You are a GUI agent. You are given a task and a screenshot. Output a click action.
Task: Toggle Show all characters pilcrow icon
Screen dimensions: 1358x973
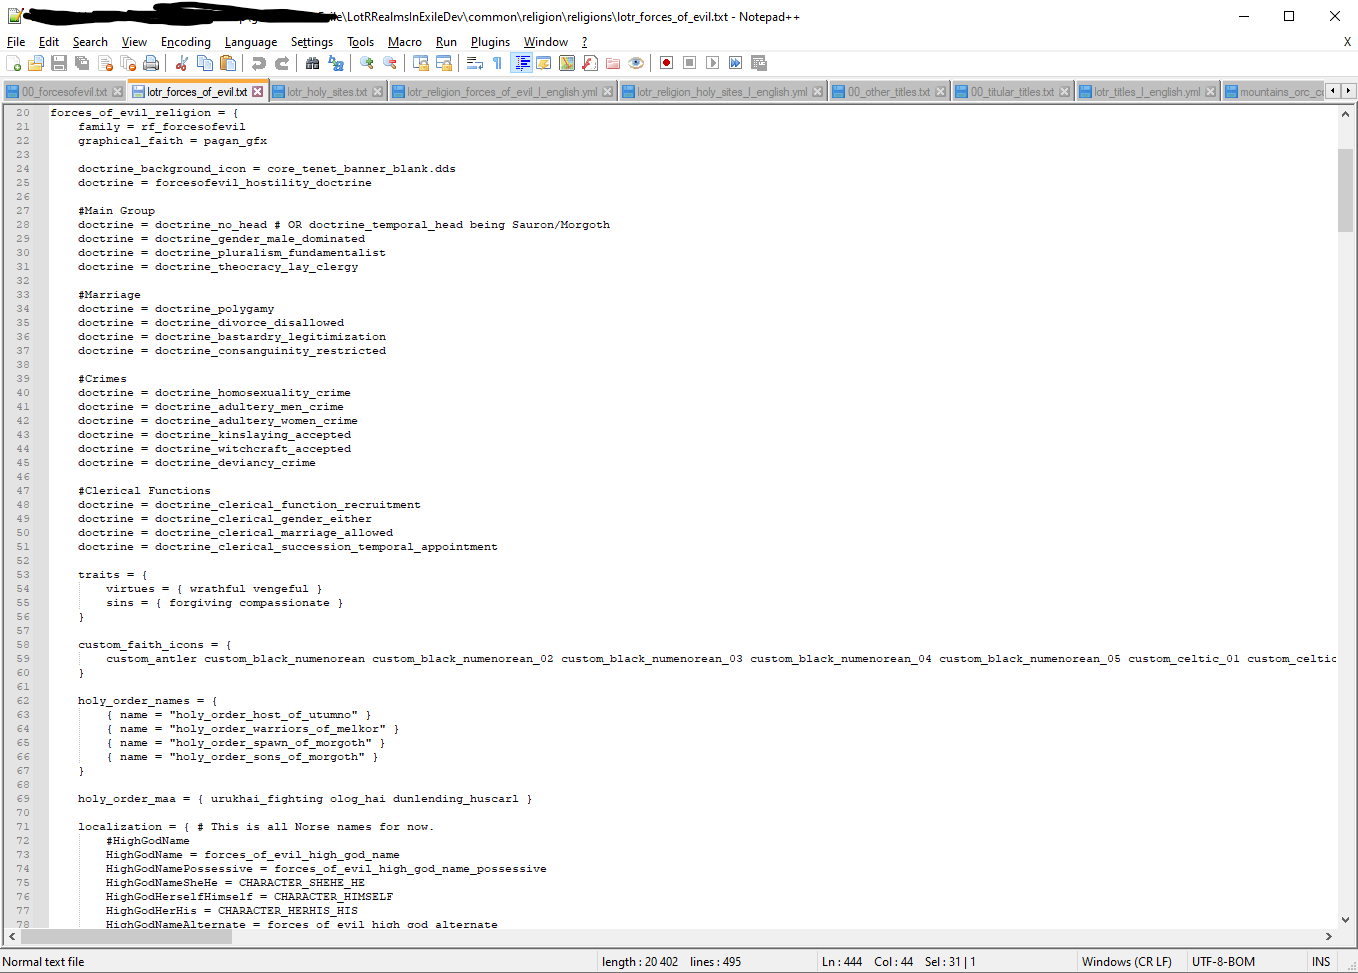click(x=497, y=63)
